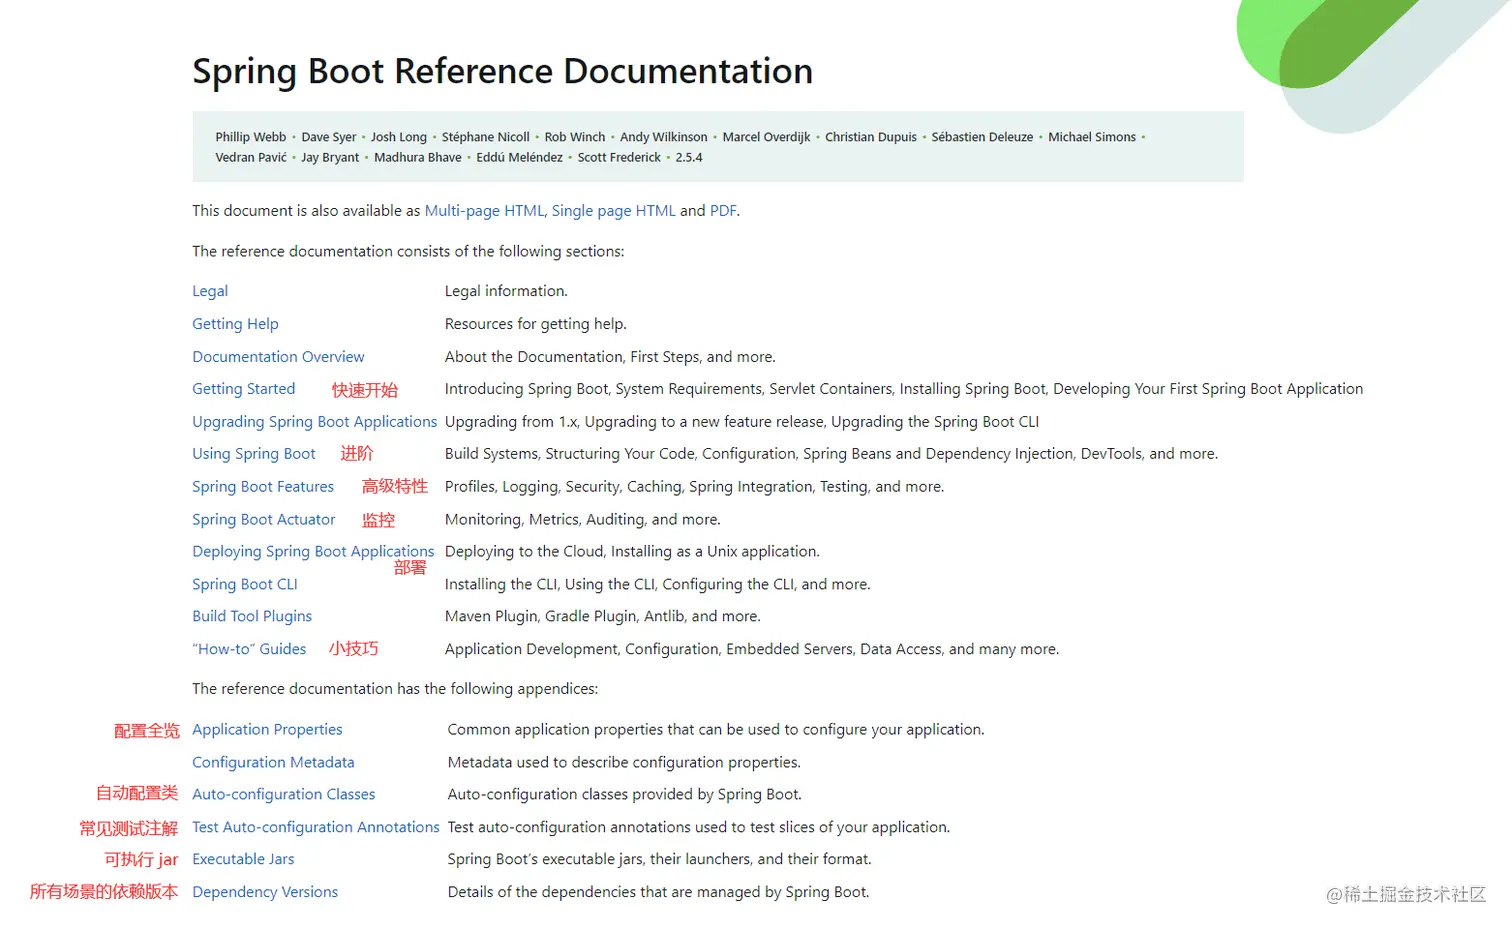Click 'Installing the CLI, Using the CLI' description
The height and width of the screenshot is (930, 1512).
(658, 585)
